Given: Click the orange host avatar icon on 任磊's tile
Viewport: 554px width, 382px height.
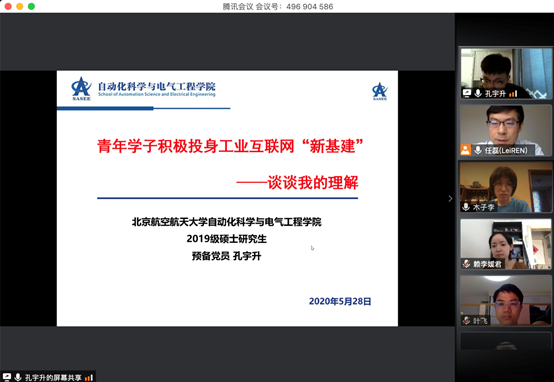Looking at the screenshot, I should (x=466, y=150).
